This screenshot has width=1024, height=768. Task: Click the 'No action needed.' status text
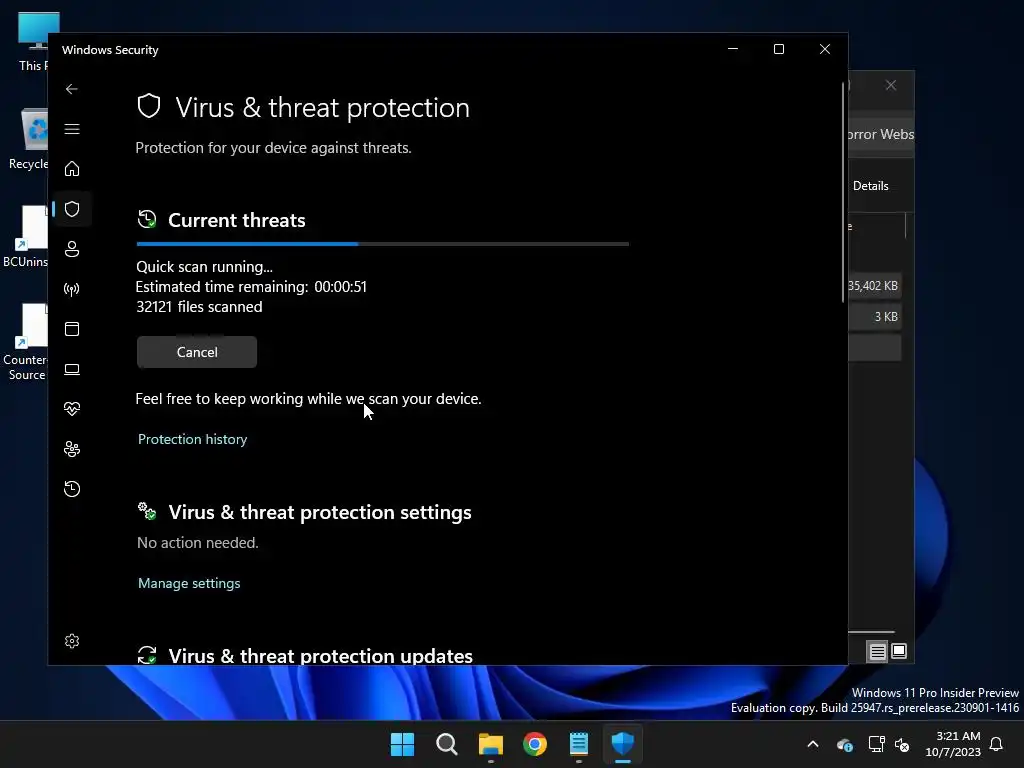198,543
